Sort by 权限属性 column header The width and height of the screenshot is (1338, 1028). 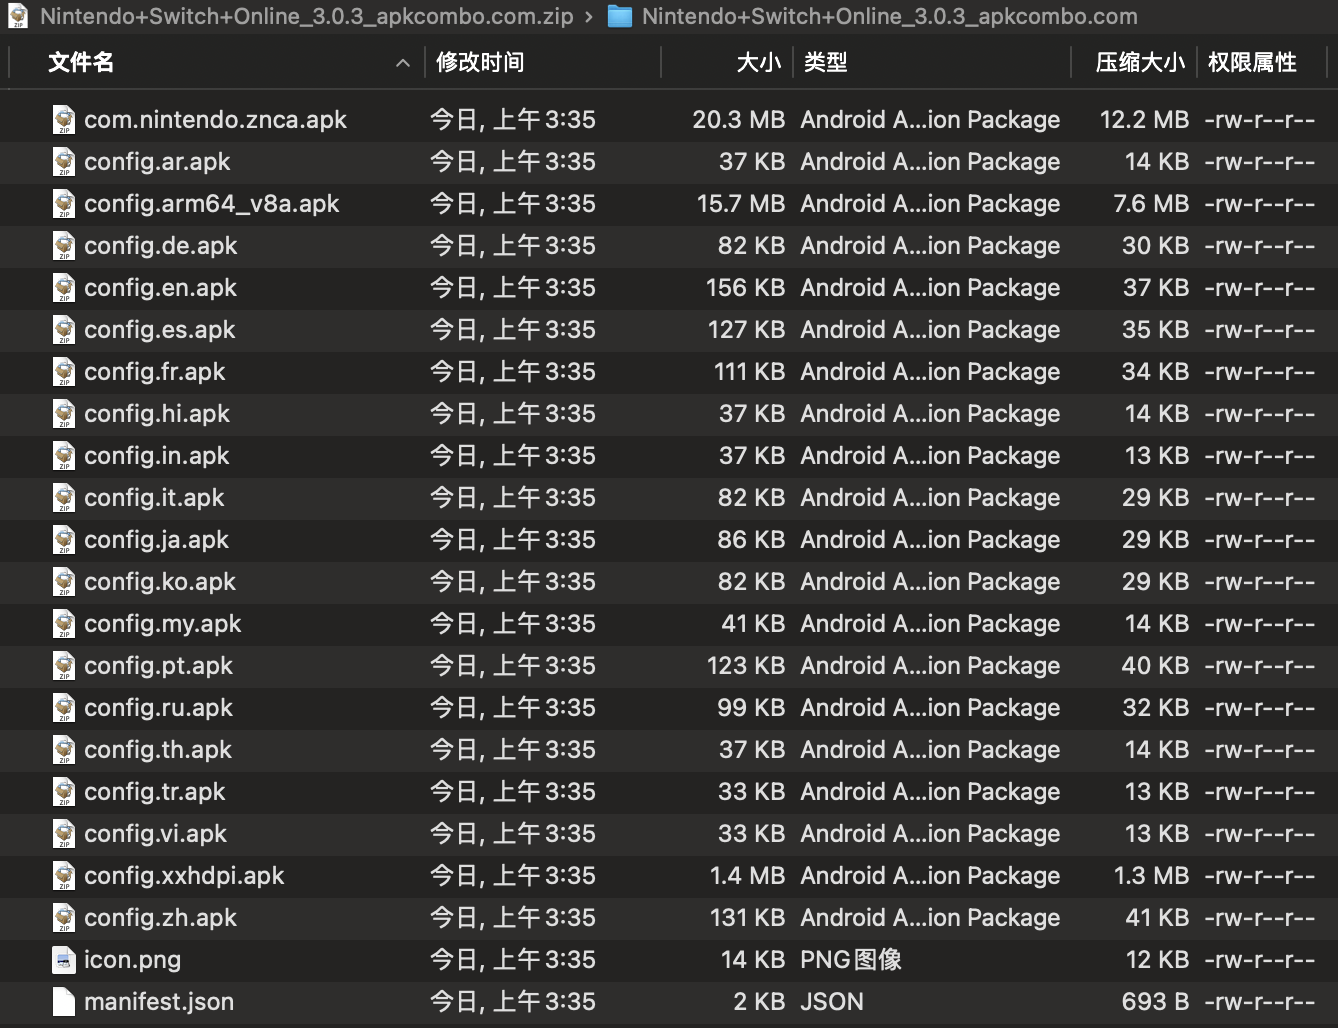pos(1252,63)
